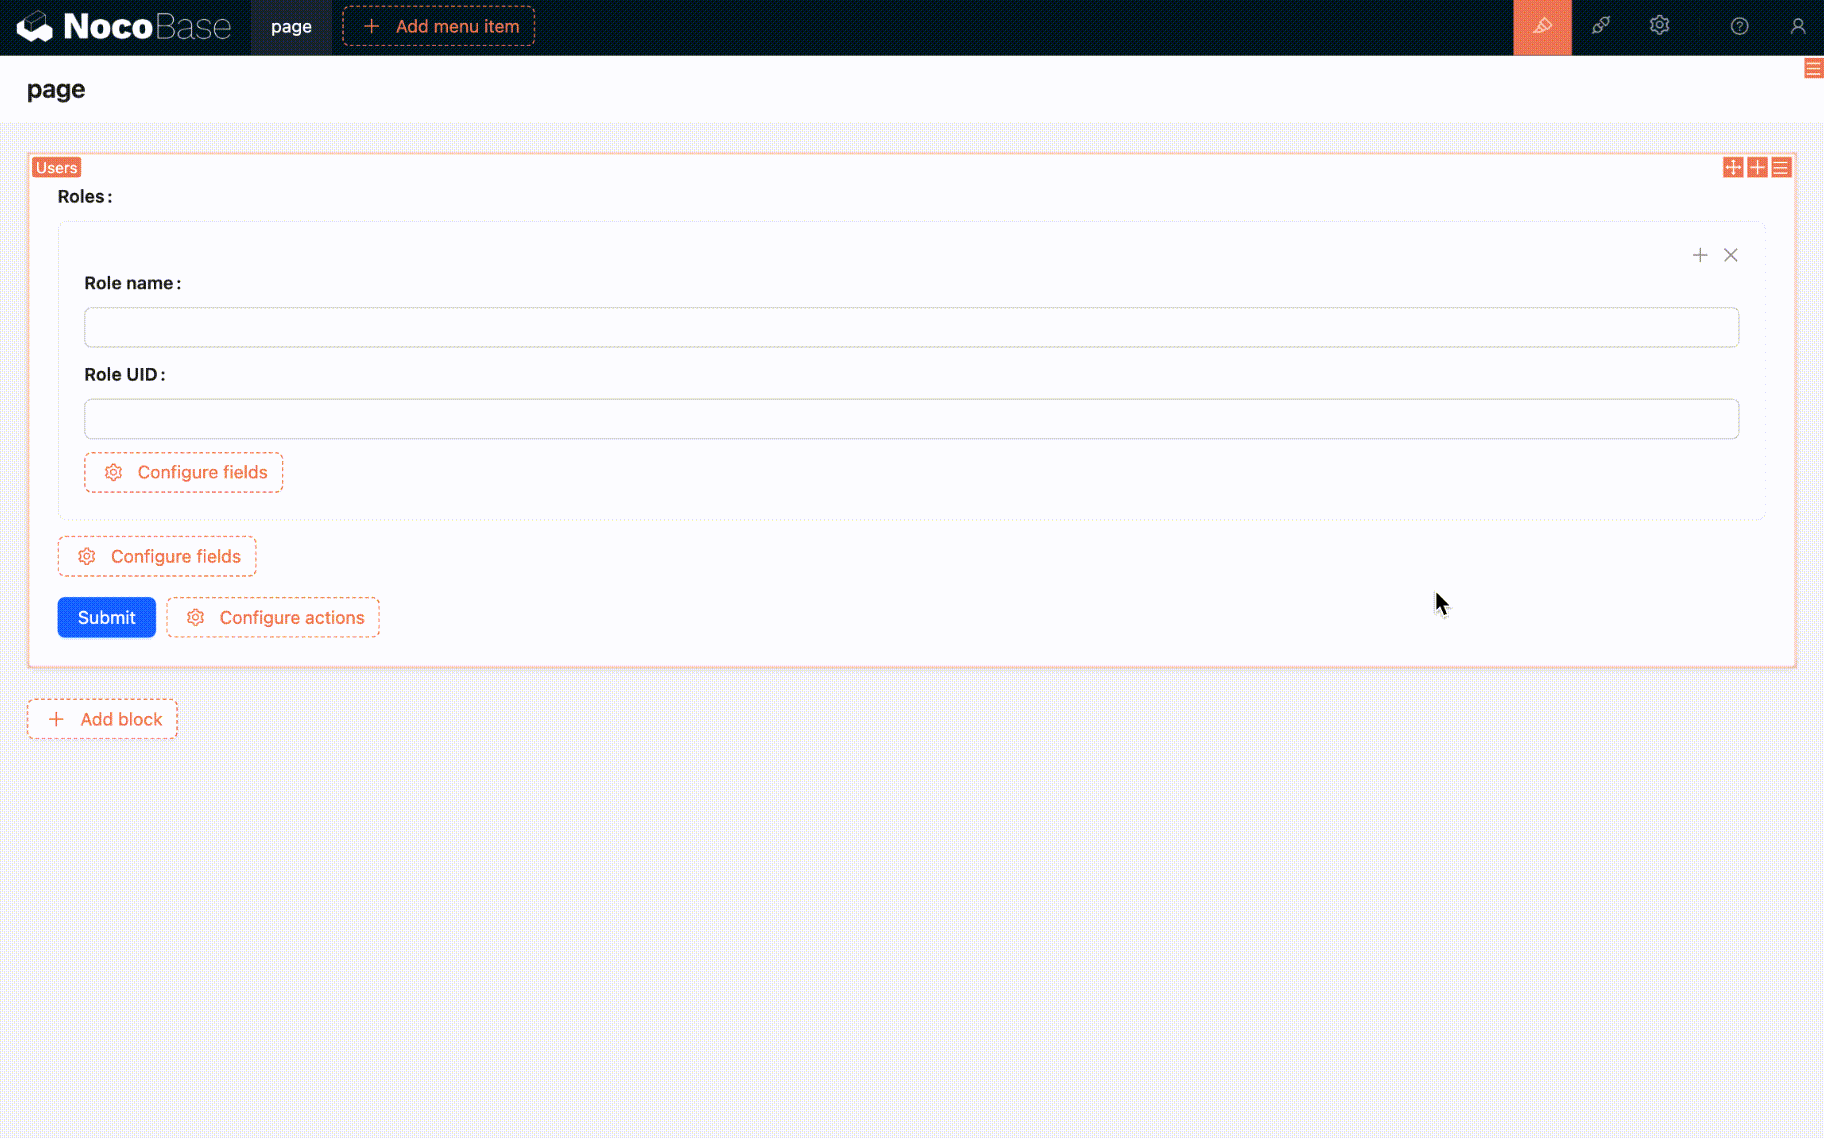Open the user profile icon
The width and height of the screenshot is (1824, 1138).
[1797, 27]
